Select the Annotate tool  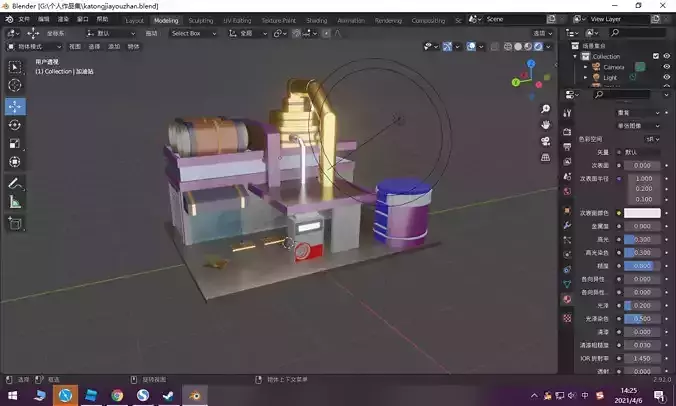pyautogui.click(x=15, y=183)
